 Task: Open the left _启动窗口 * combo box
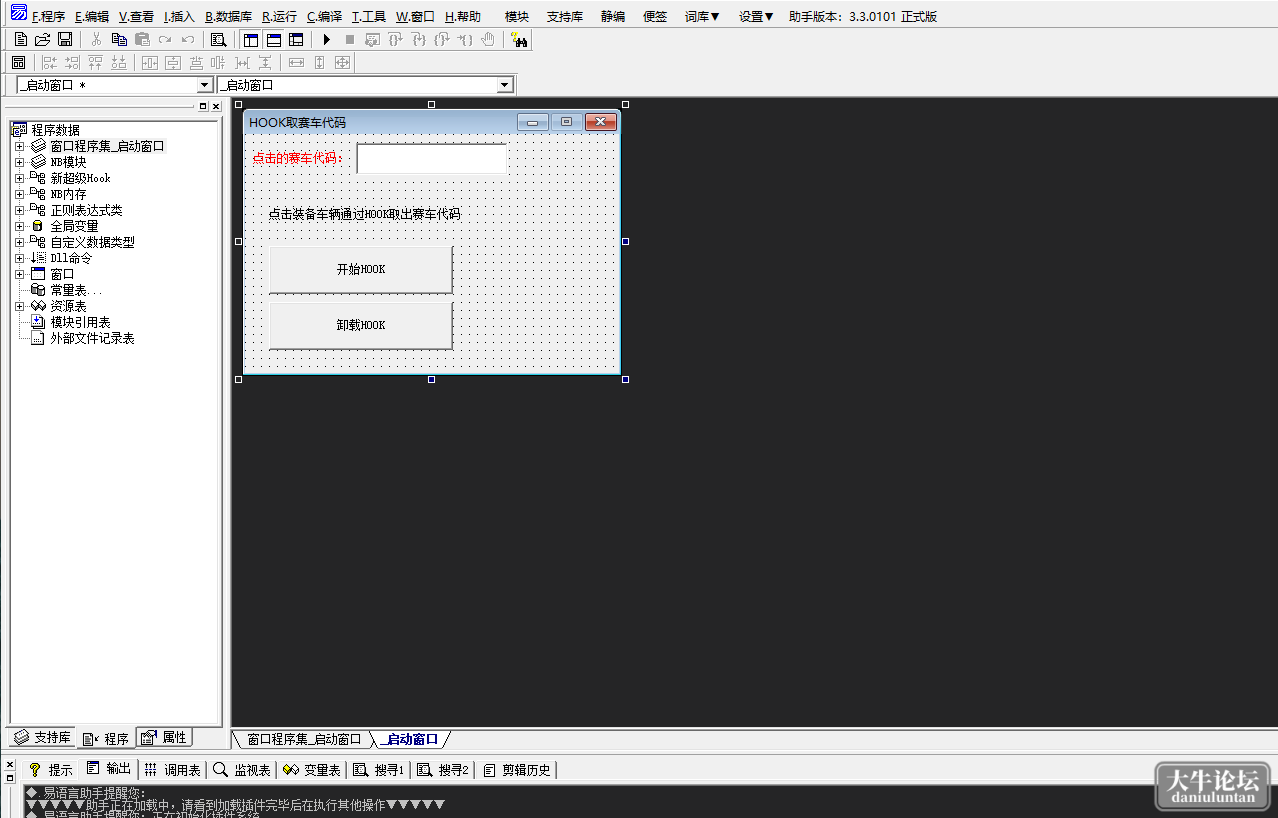205,86
